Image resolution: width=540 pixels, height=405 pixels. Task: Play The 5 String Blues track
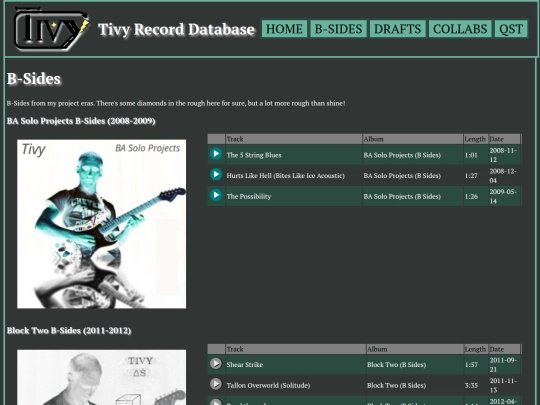click(x=216, y=154)
